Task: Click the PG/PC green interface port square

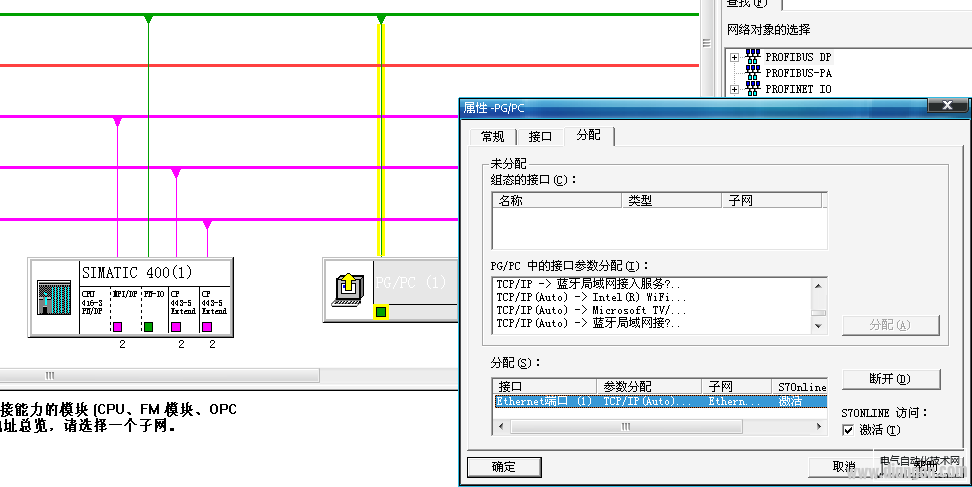Action: [x=380, y=312]
